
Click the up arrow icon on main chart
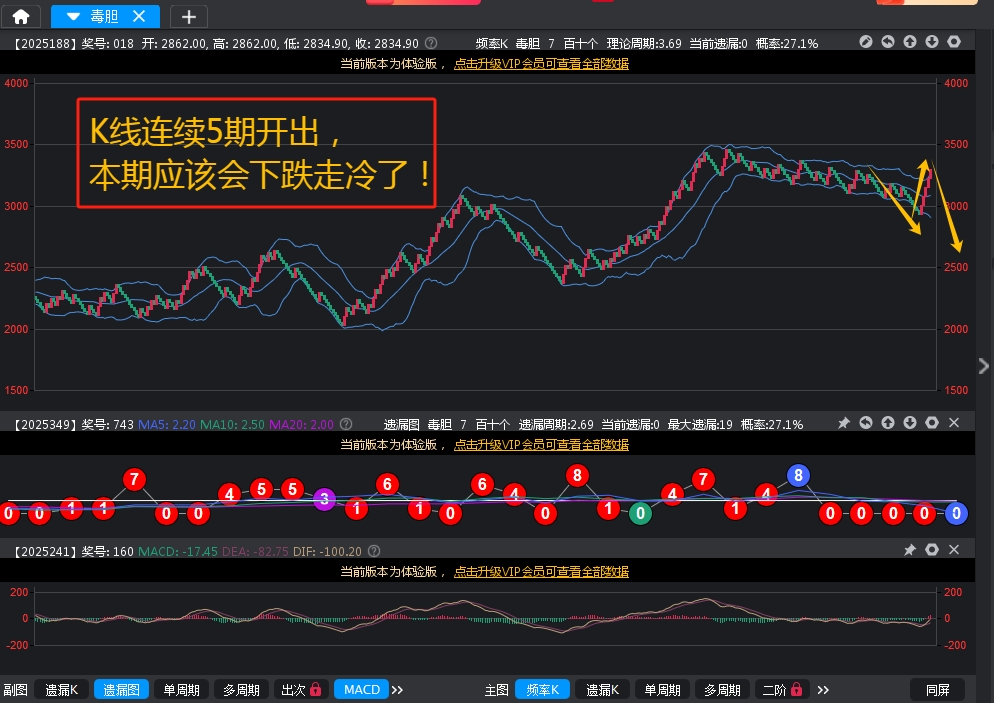(910, 42)
